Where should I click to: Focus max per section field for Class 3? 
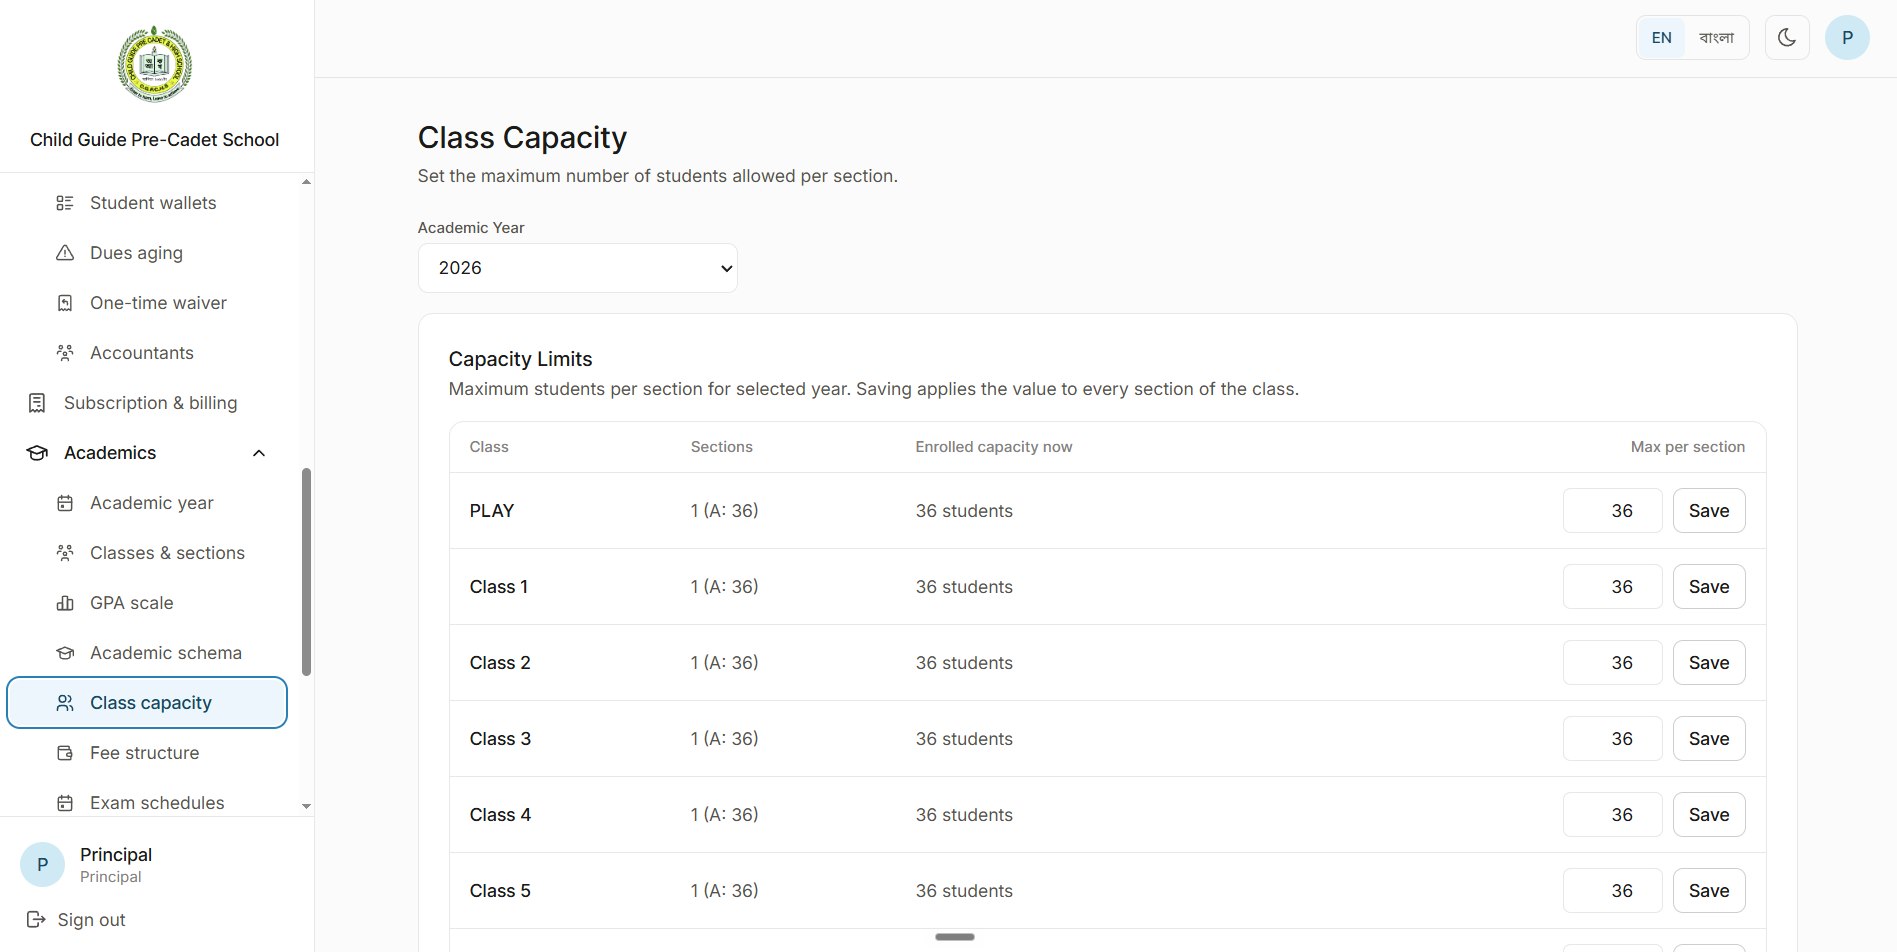click(x=1612, y=739)
